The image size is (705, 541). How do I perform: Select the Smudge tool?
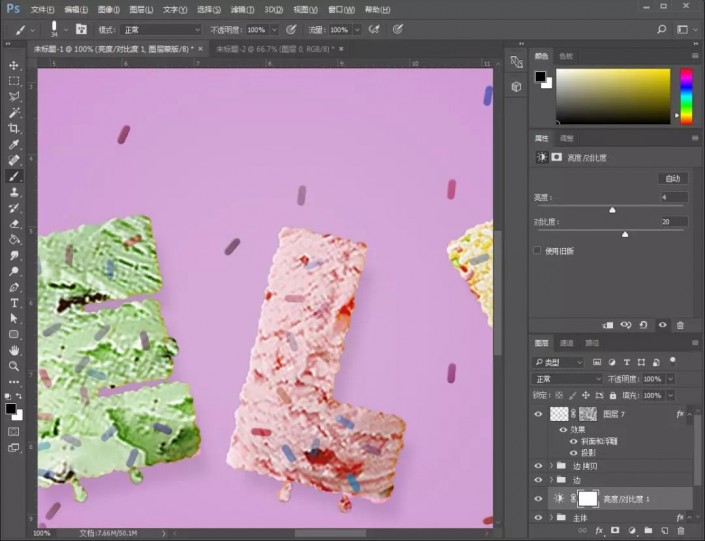coord(14,255)
